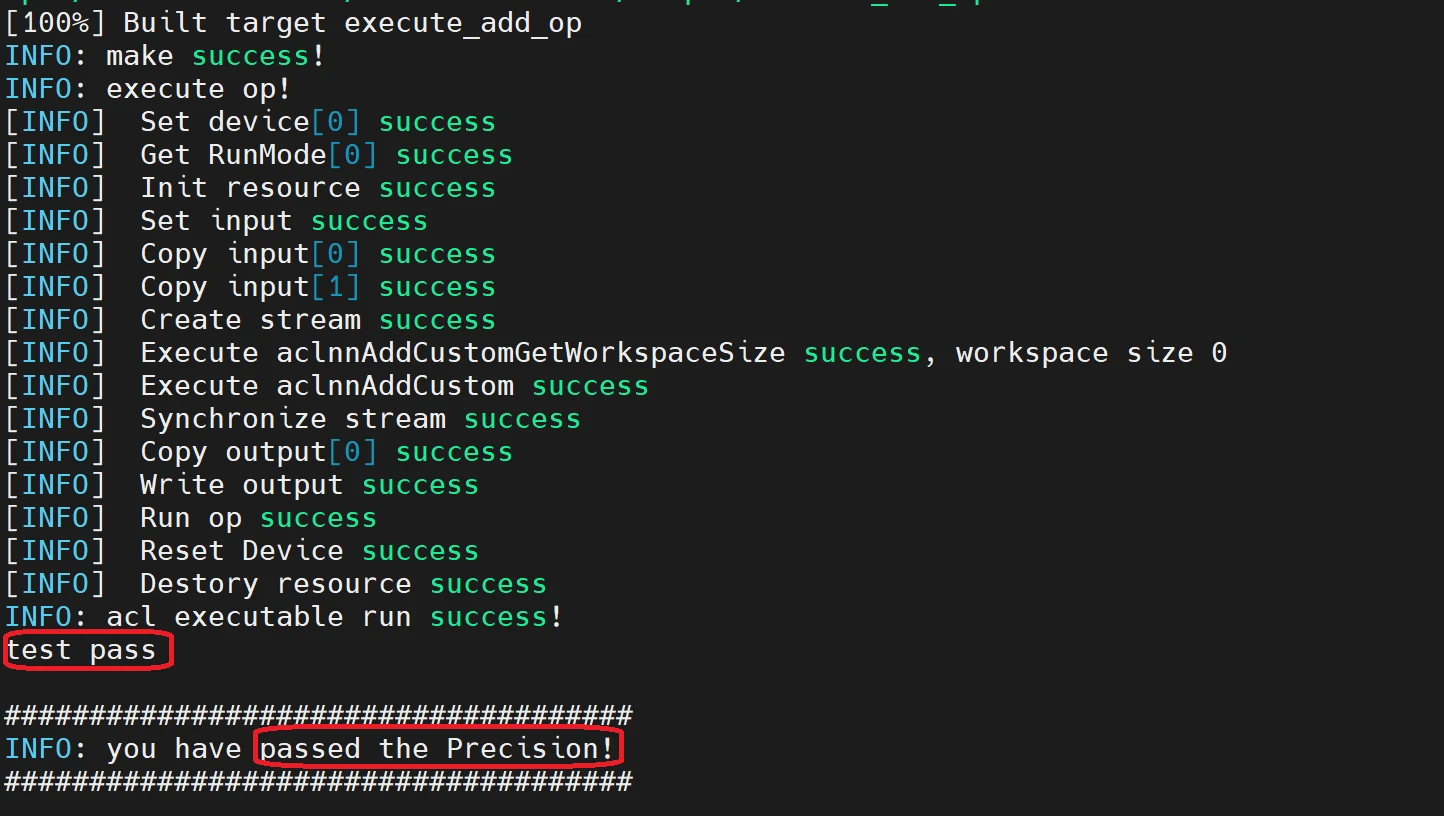This screenshot has height=816, width=1444.
Task: Click the red-boxed "test pass" text
Action: click(82, 650)
